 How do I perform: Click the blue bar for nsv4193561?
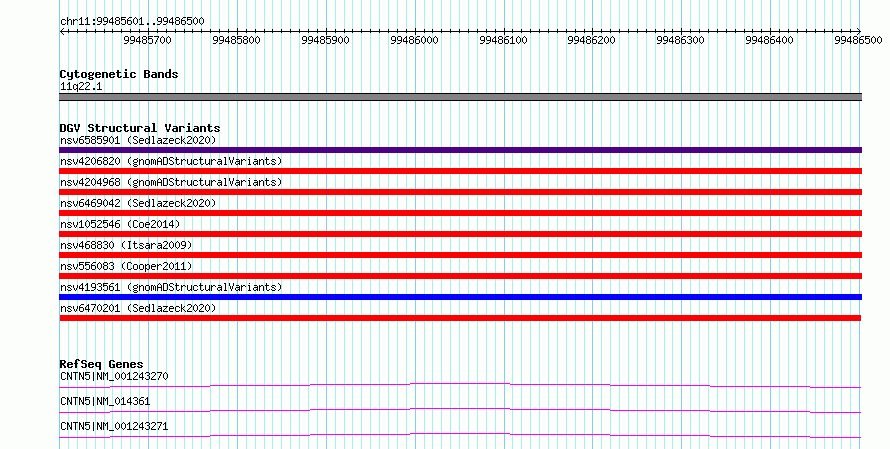[x=460, y=297]
